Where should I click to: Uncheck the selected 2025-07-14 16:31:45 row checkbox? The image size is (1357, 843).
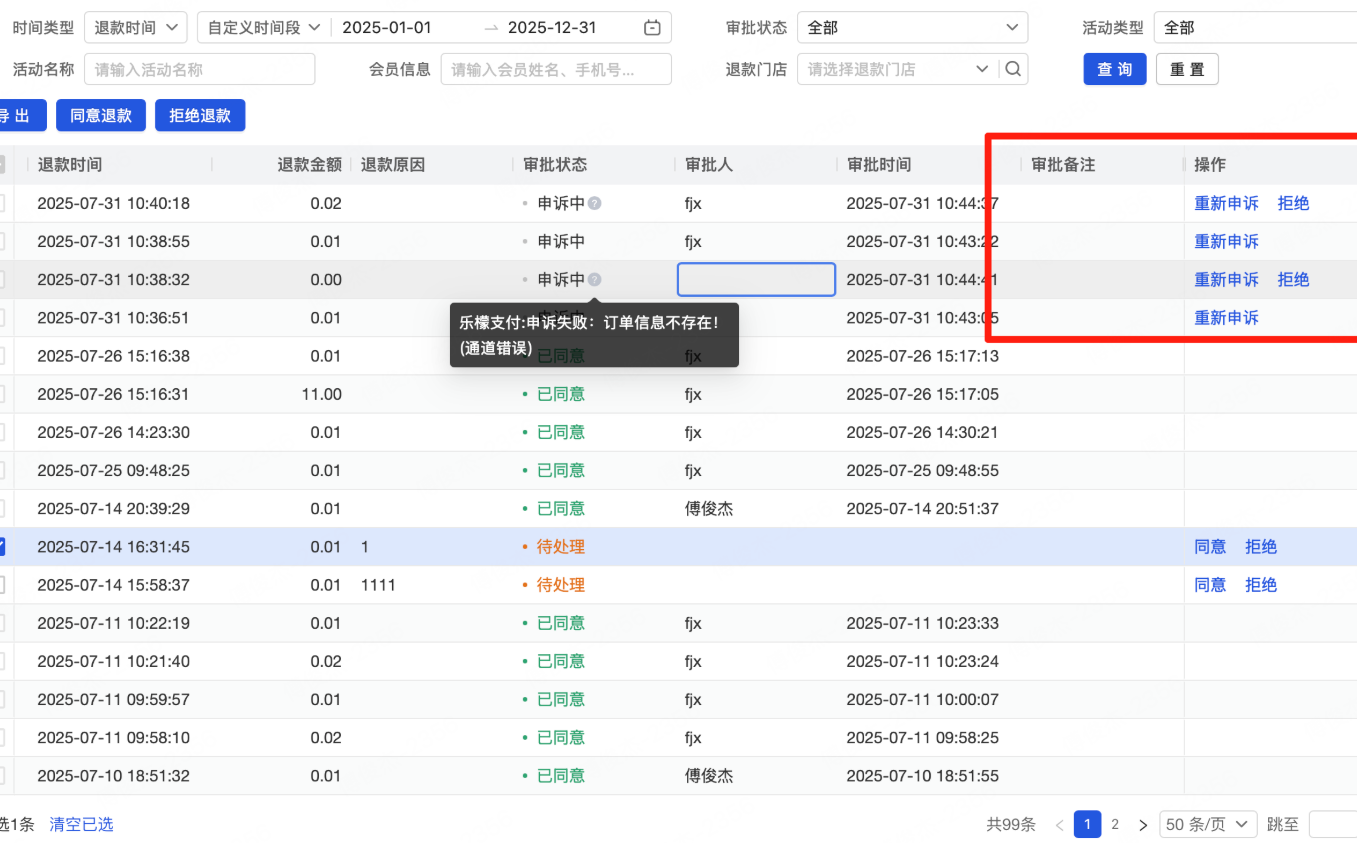pos(0,546)
